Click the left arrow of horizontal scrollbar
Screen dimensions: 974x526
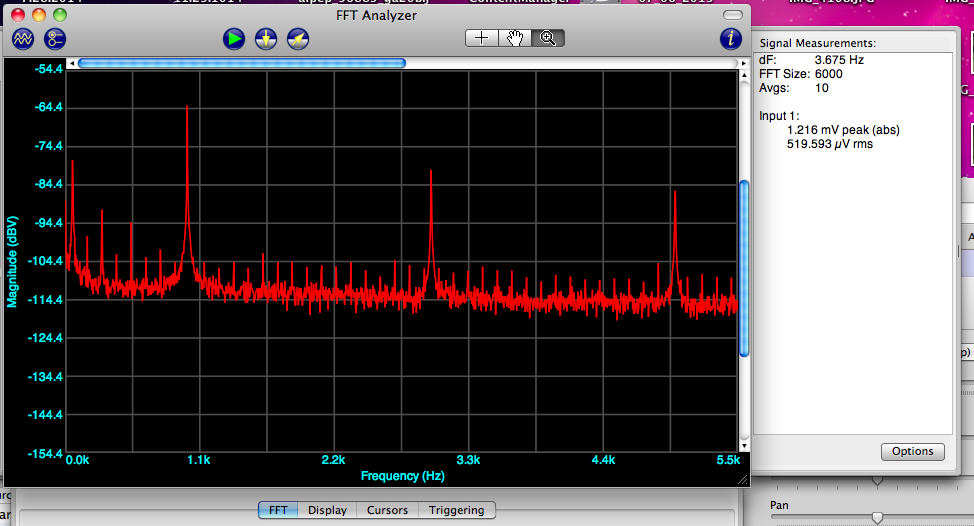coord(72,63)
